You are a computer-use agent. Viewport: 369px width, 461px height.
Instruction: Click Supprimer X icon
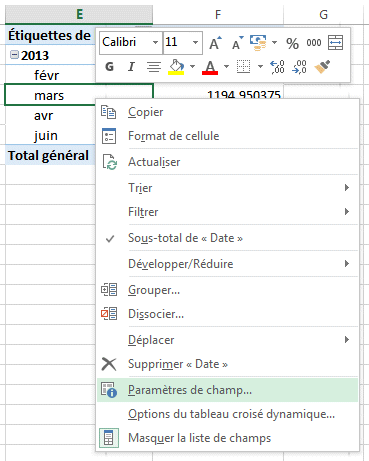click(x=109, y=364)
